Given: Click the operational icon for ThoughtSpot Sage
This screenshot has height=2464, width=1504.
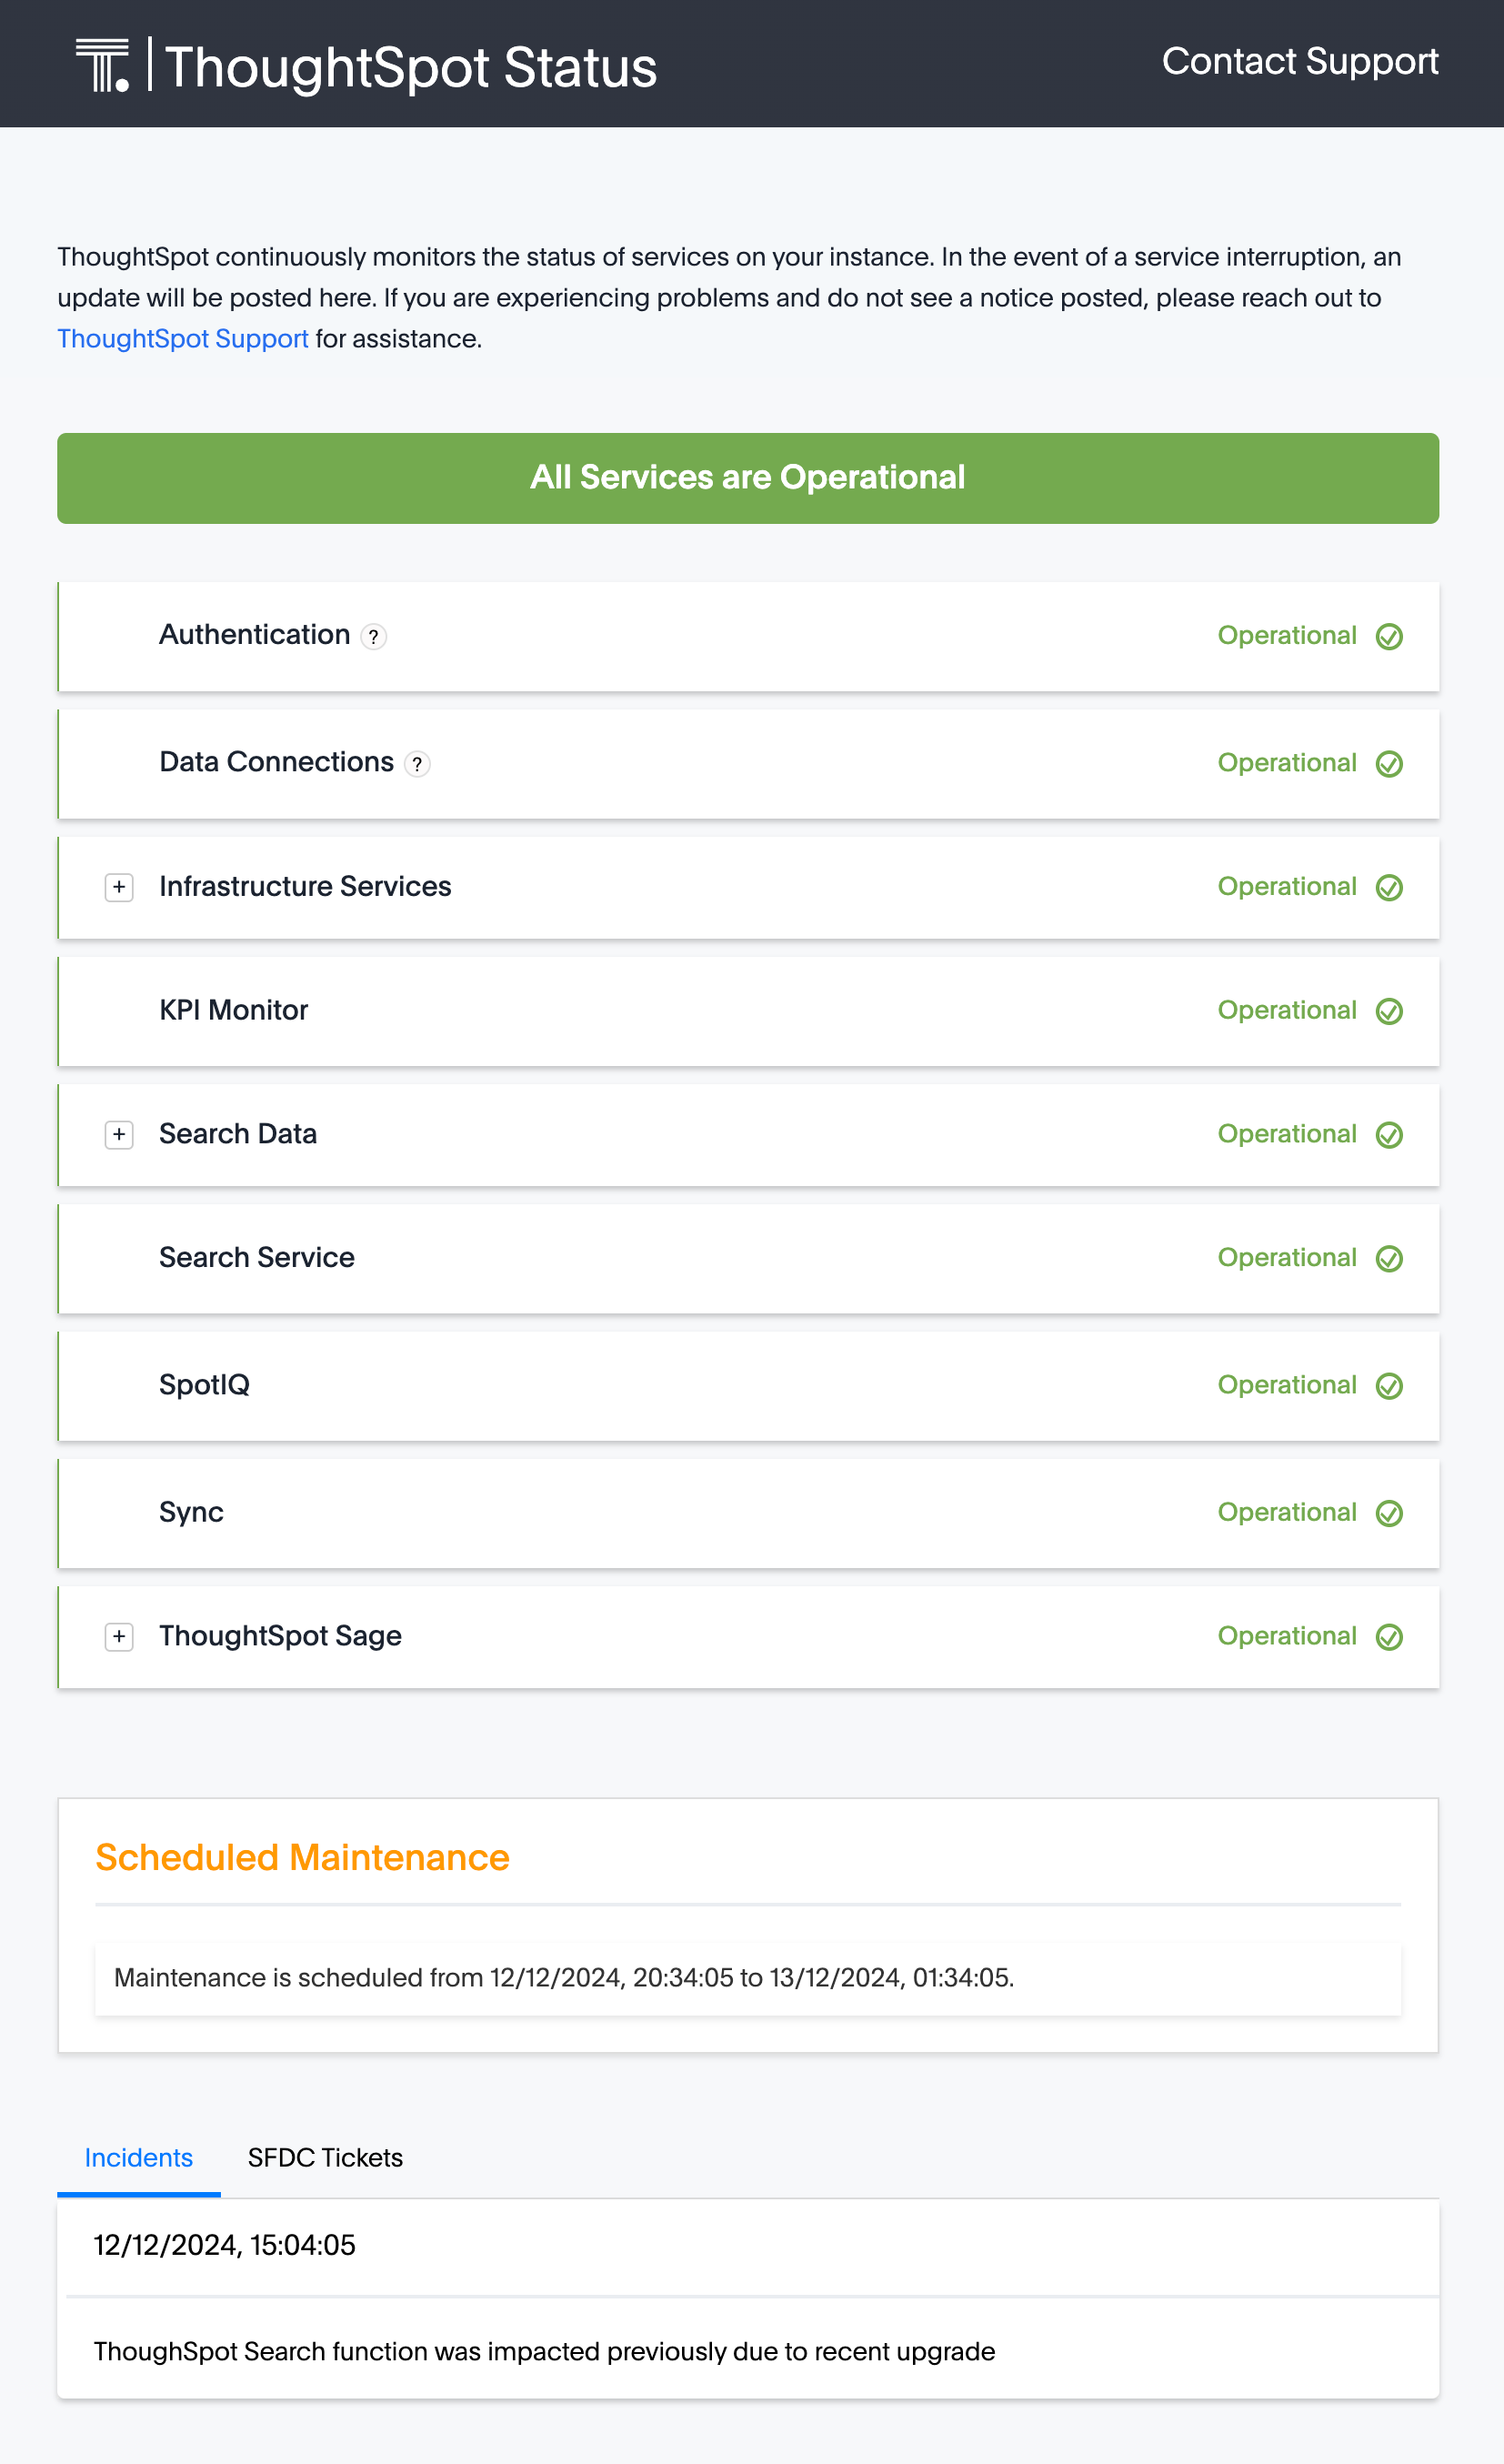Looking at the screenshot, I should coord(1390,1637).
